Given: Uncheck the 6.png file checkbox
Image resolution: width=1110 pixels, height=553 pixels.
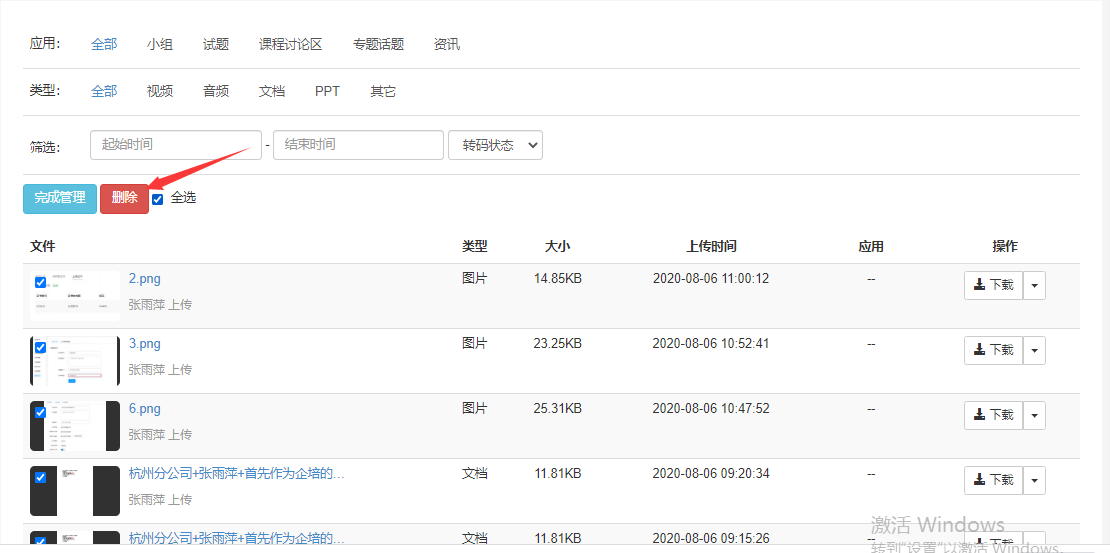Looking at the screenshot, I should 40,412.
